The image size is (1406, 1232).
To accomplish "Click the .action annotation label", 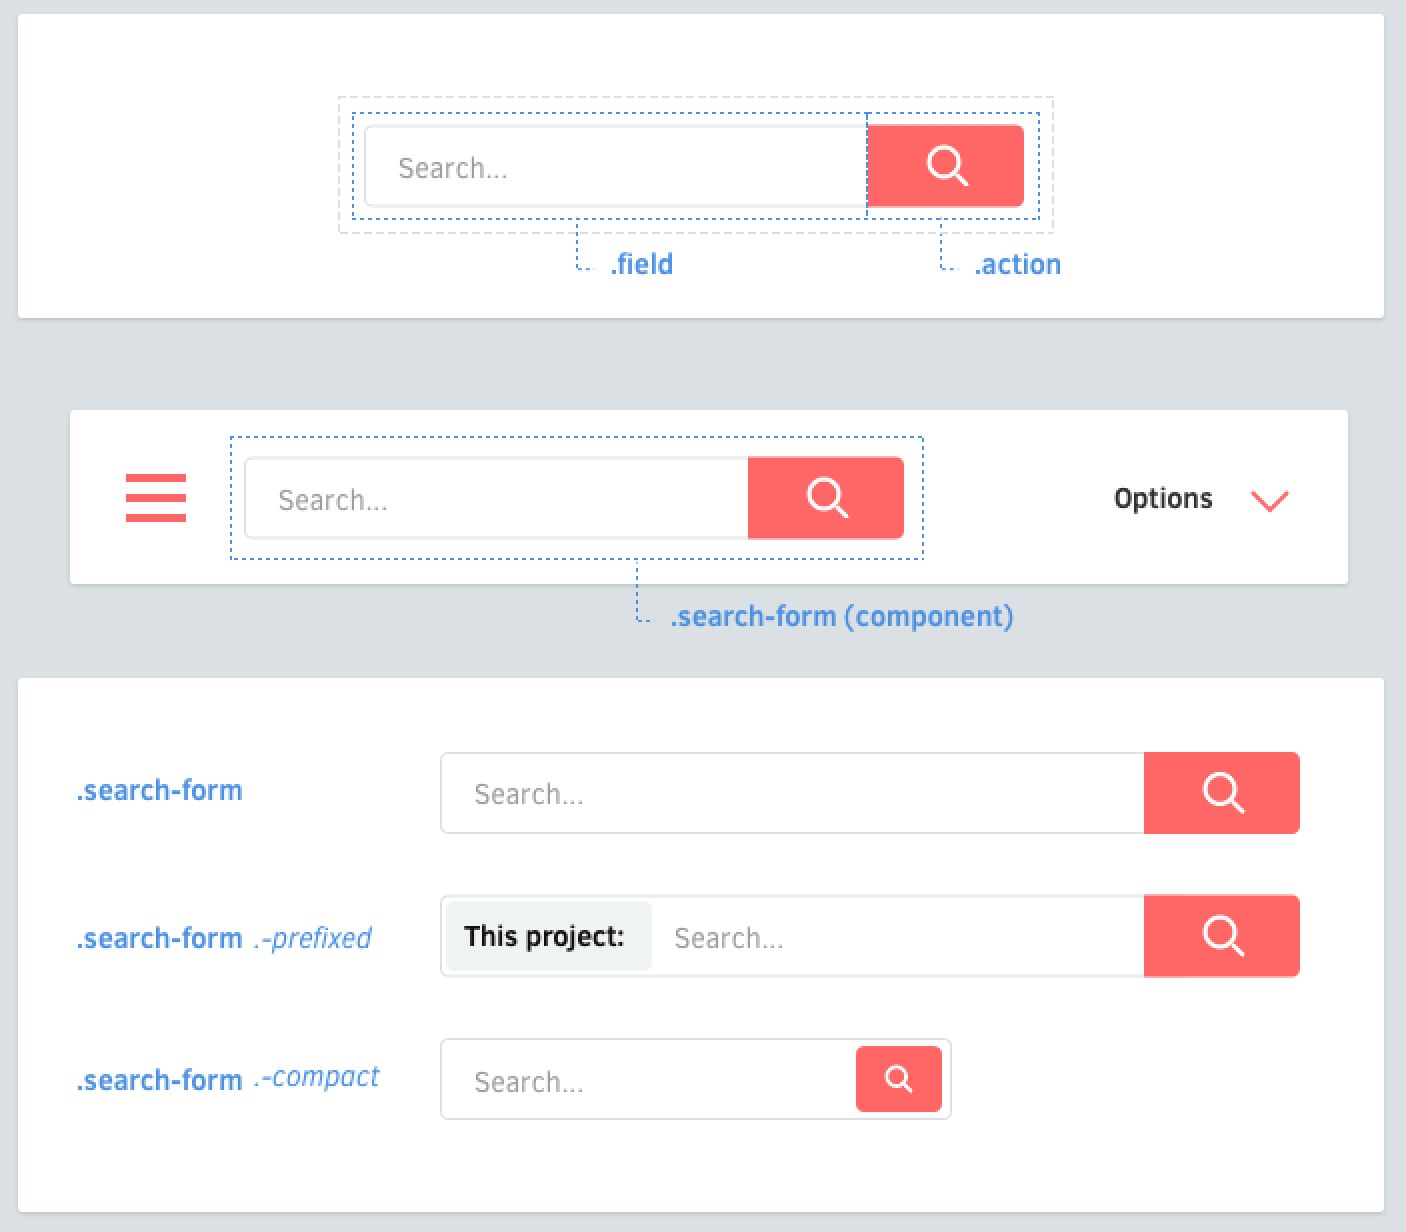I will pos(1017,264).
